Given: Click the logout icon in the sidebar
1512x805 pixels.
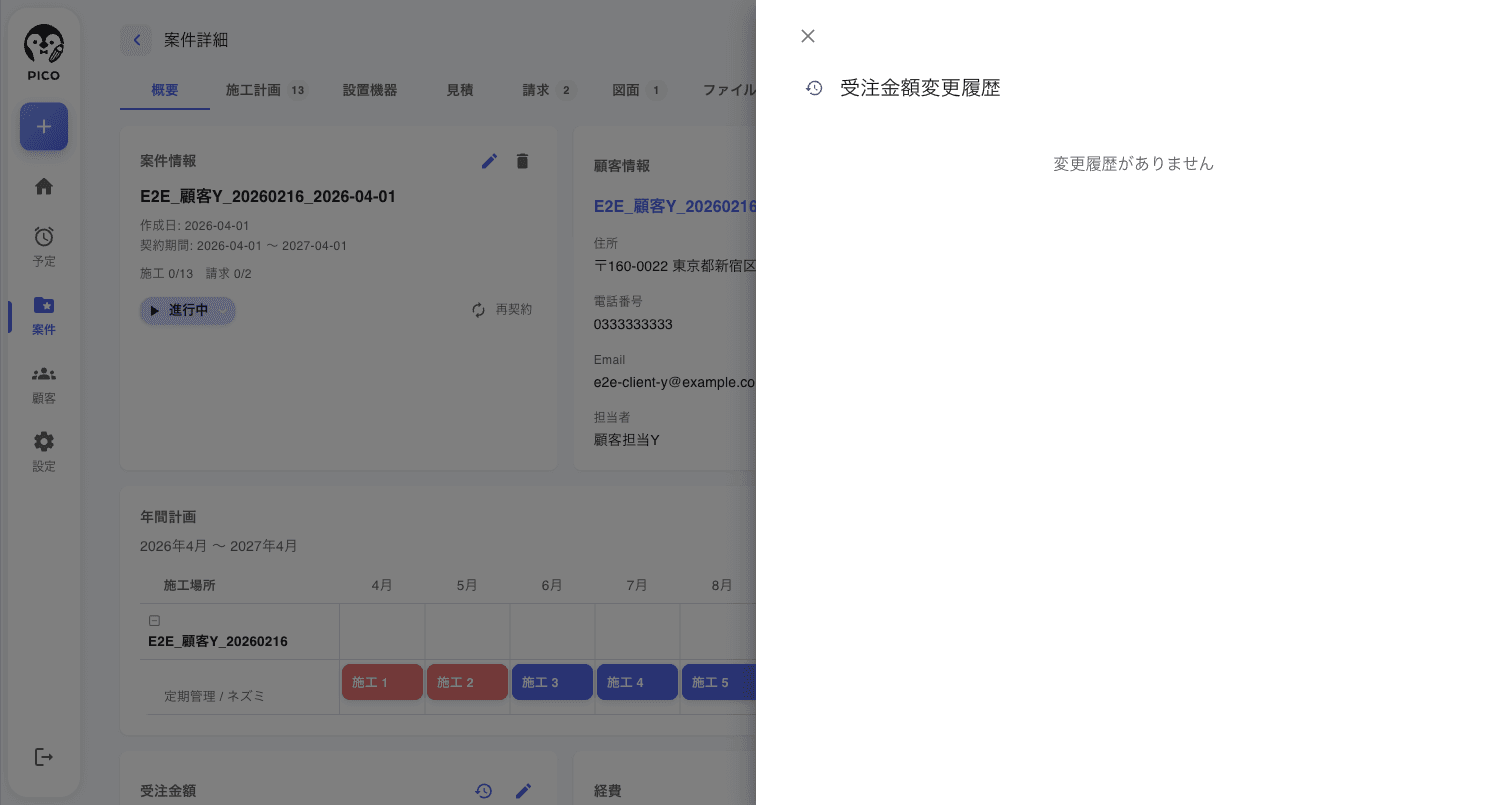Looking at the screenshot, I should click(44, 757).
